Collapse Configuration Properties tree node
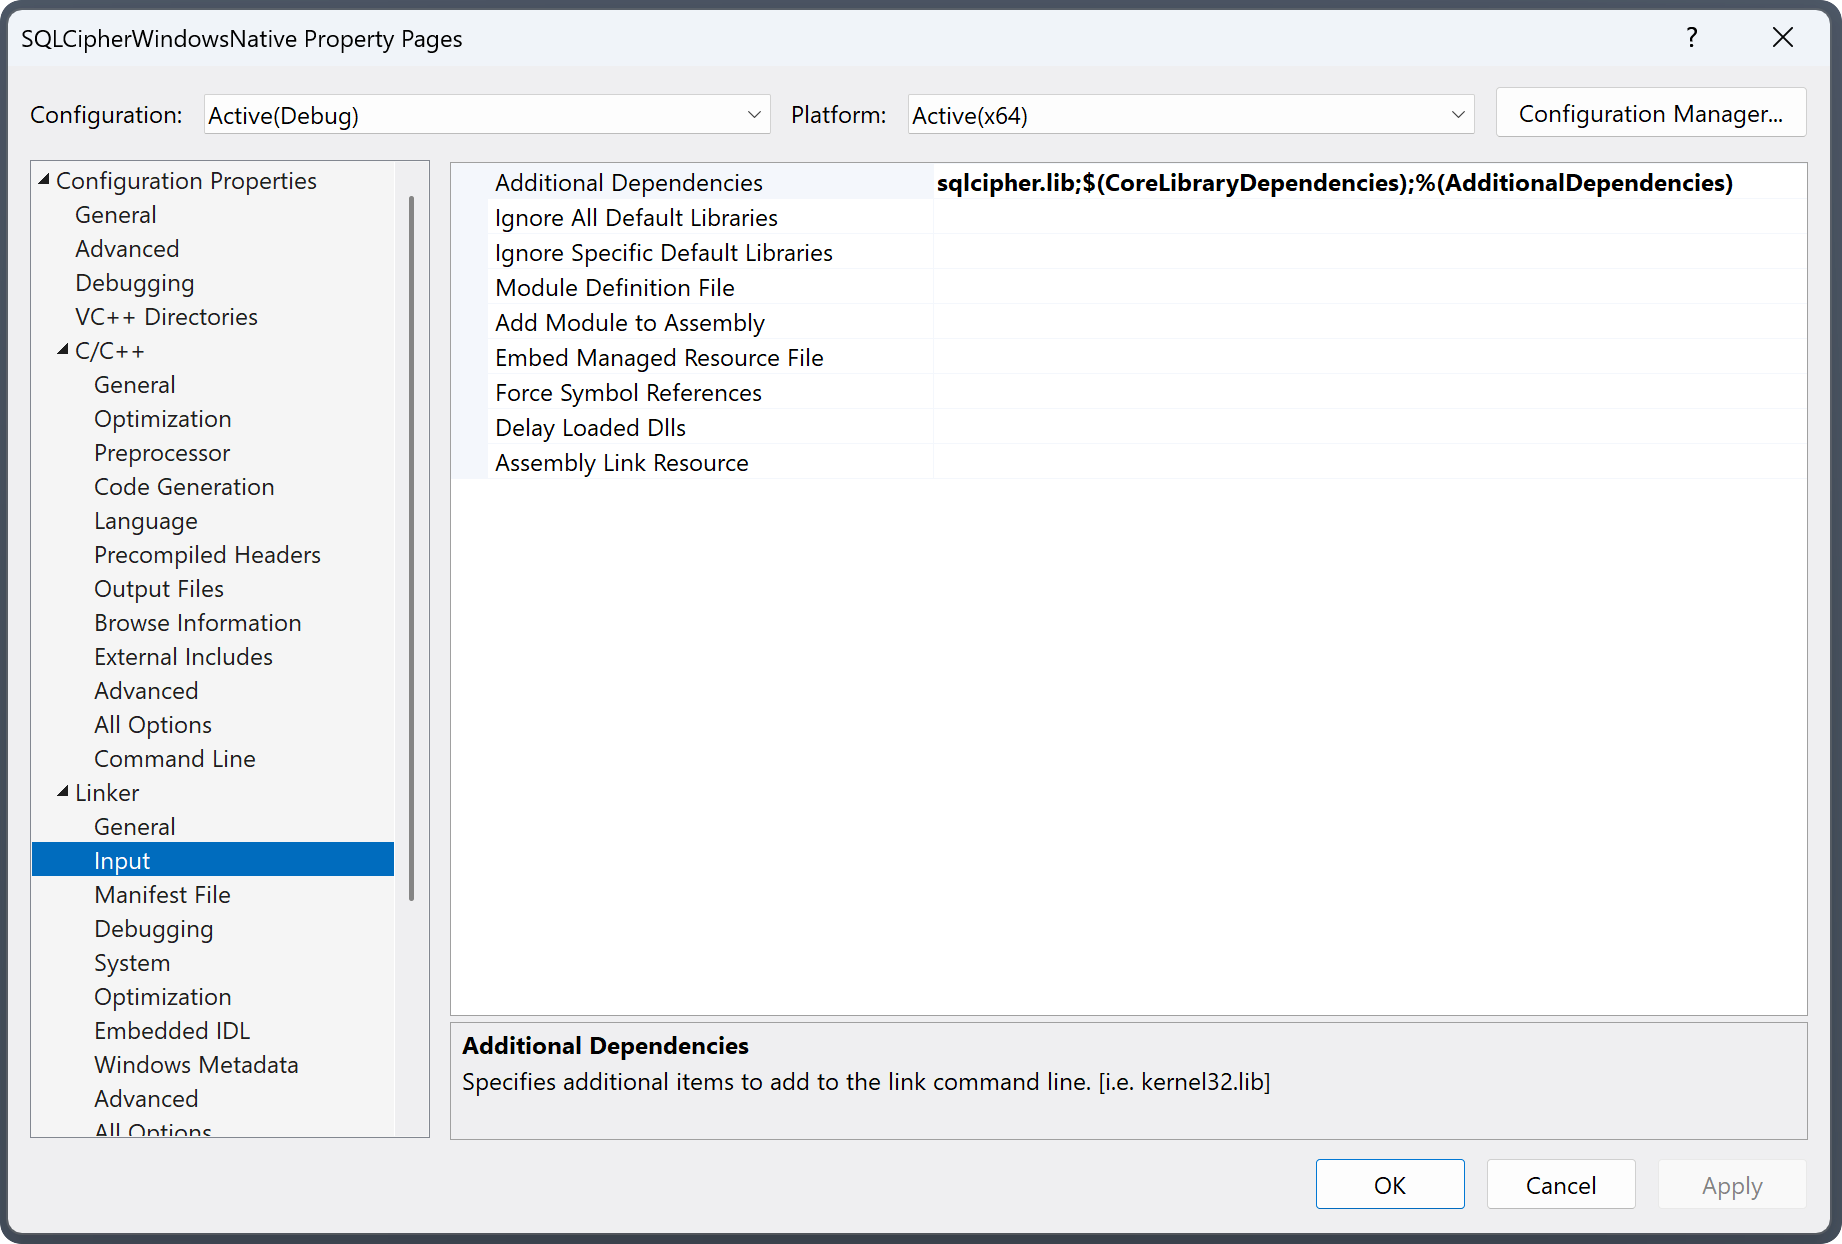 tap(44, 180)
